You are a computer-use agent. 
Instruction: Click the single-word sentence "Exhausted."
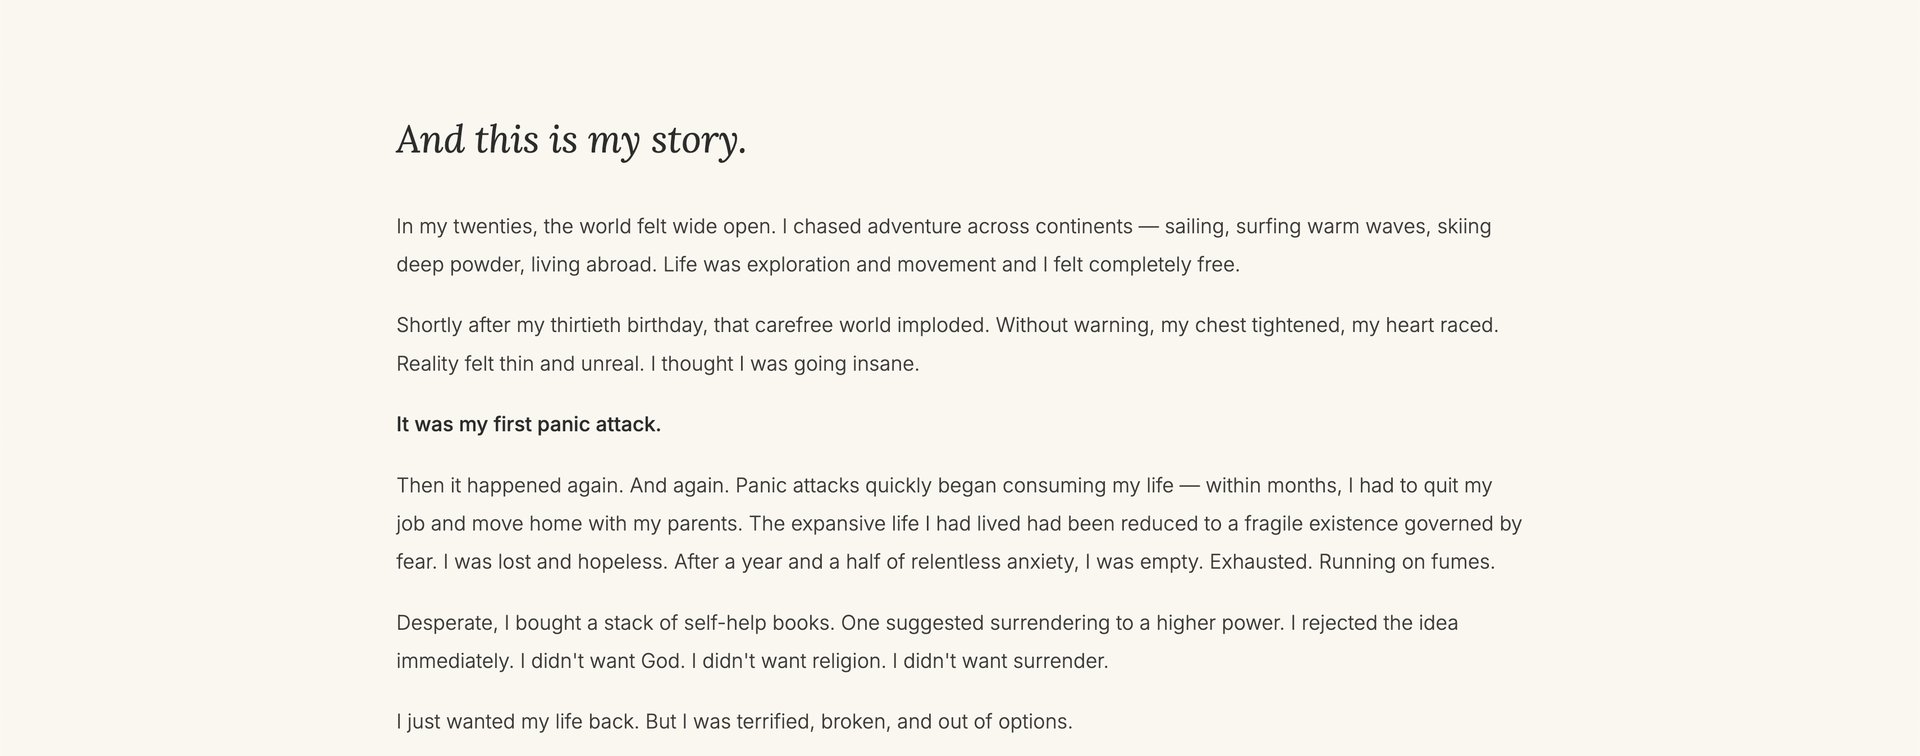1259,562
